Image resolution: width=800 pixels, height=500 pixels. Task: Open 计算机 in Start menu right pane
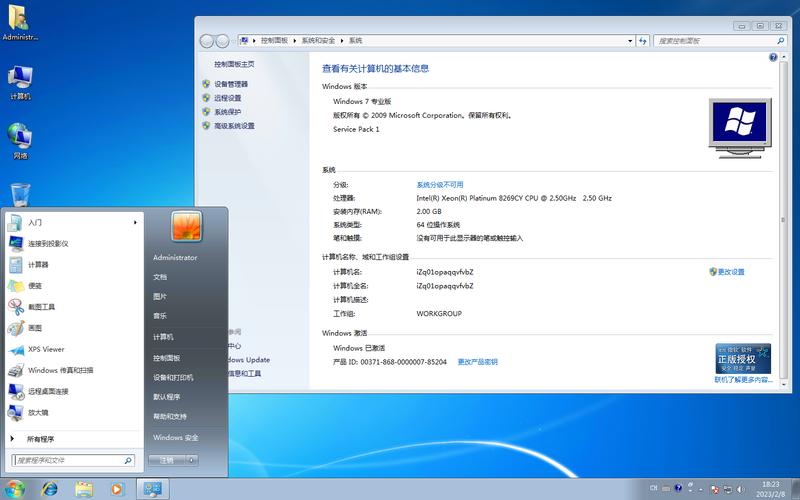click(163, 337)
